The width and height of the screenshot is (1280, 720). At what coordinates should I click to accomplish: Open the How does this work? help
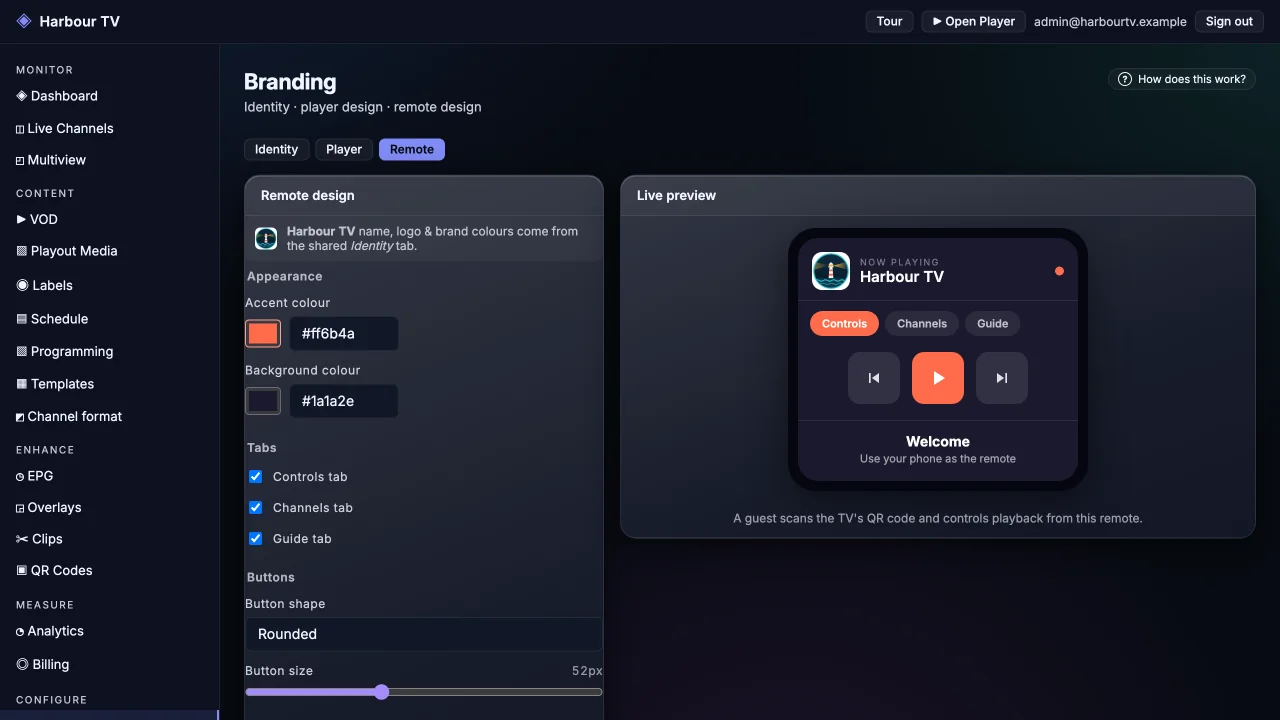(x=1182, y=79)
